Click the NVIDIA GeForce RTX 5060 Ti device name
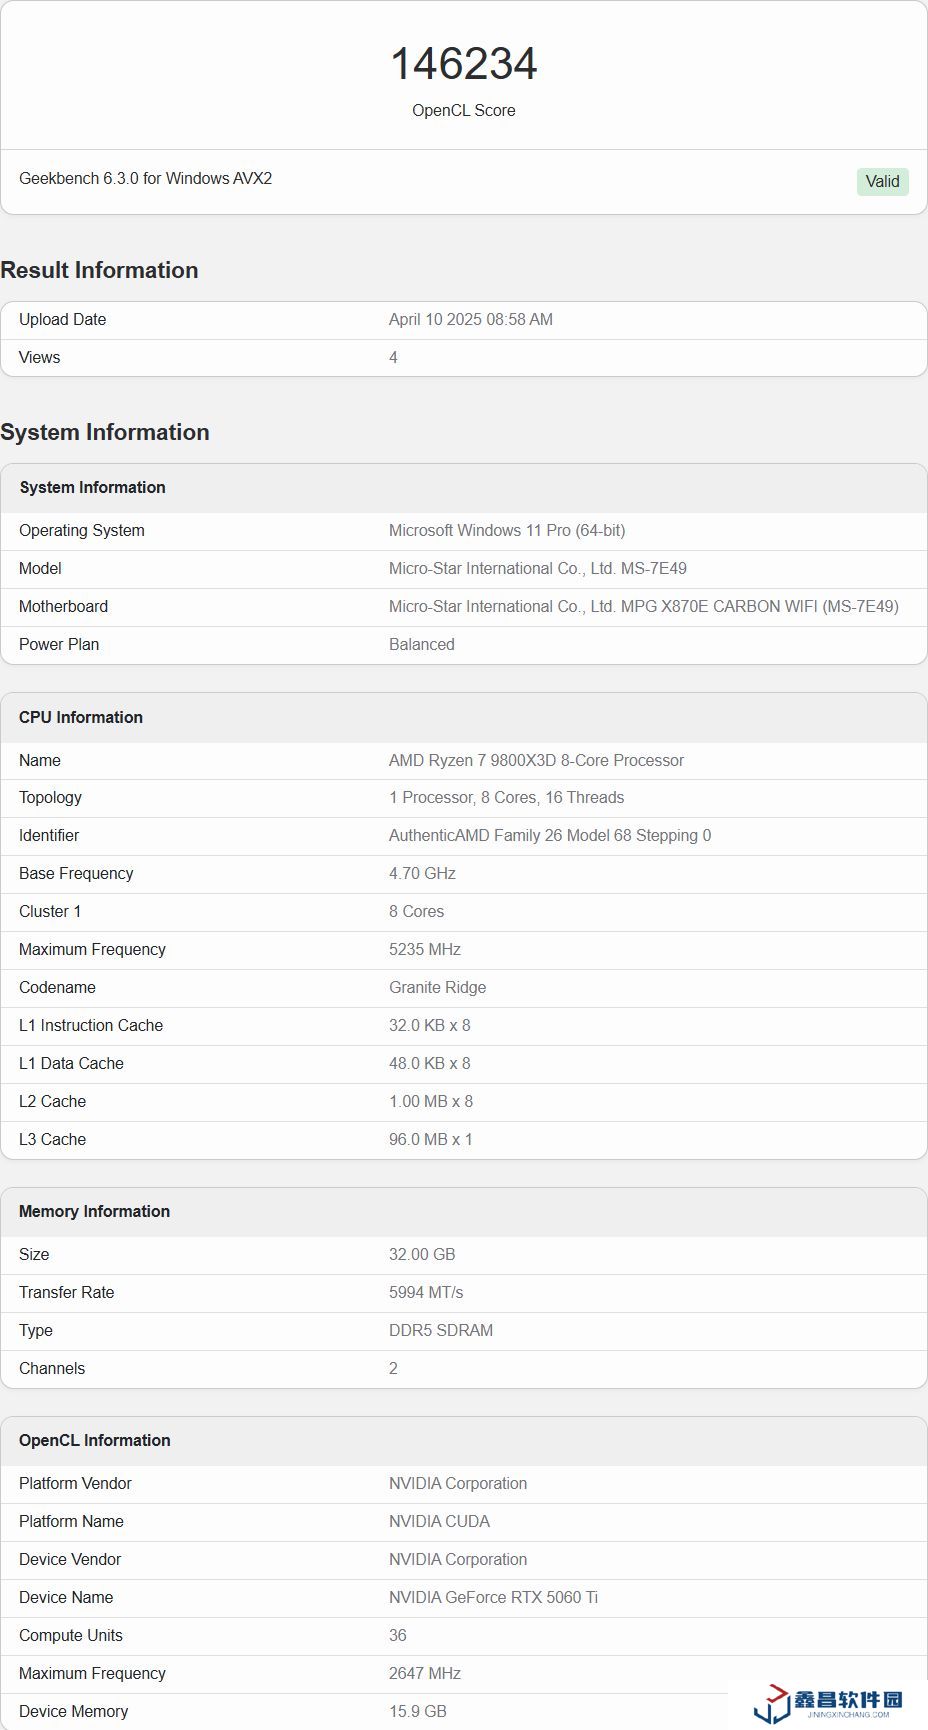This screenshot has width=928, height=1730. click(x=493, y=1597)
